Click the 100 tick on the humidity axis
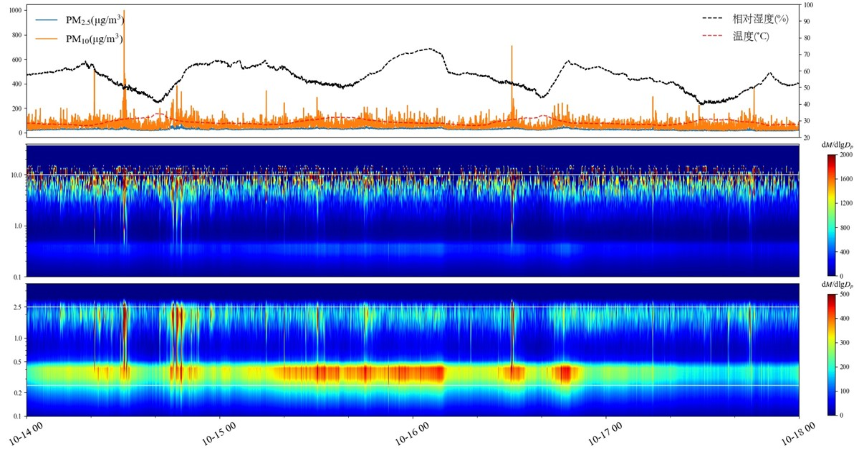This screenshot has height=452, width=864. click(808, 5)
